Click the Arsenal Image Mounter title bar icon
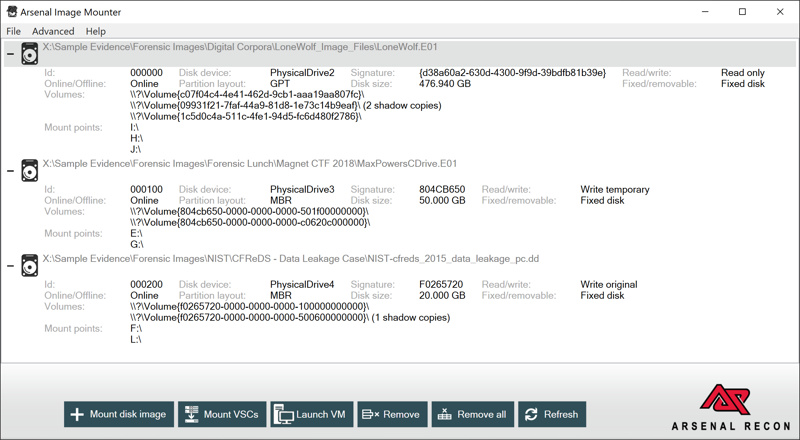This screenshot has width=800, height=440. coord(11,12)
